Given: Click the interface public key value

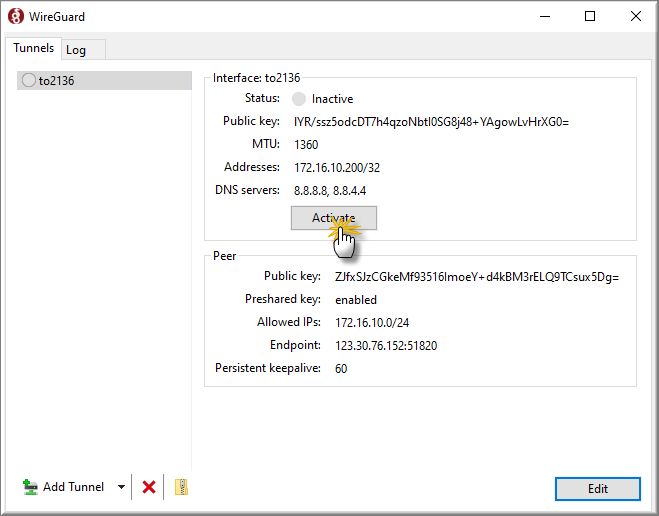Looking at the screenshot, I should point(431,122).
